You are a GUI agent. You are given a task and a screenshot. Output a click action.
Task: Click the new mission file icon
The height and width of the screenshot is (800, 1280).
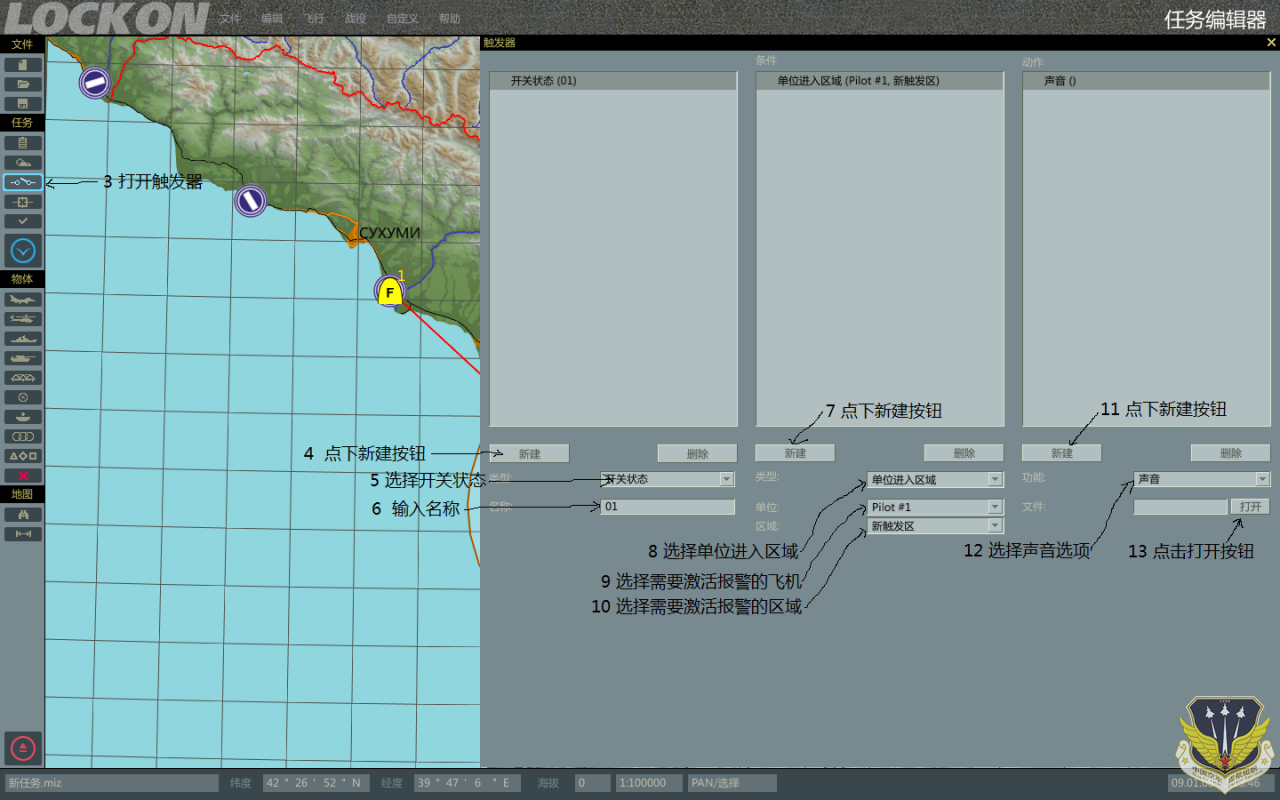click(22, 65)
